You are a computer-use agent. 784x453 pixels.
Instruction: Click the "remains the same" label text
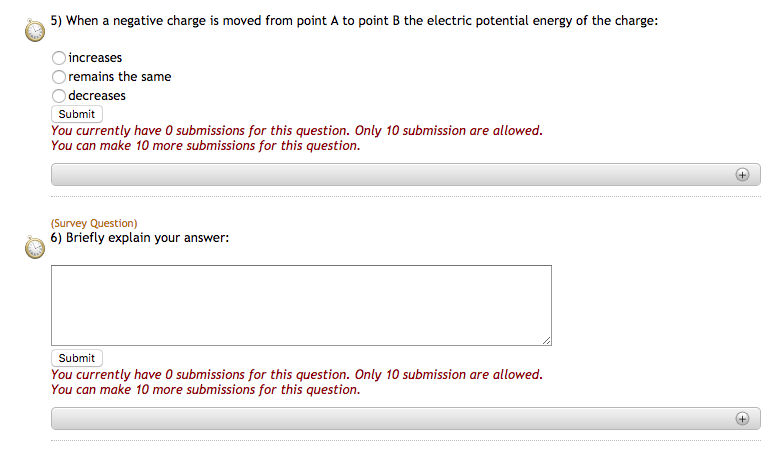119,77
